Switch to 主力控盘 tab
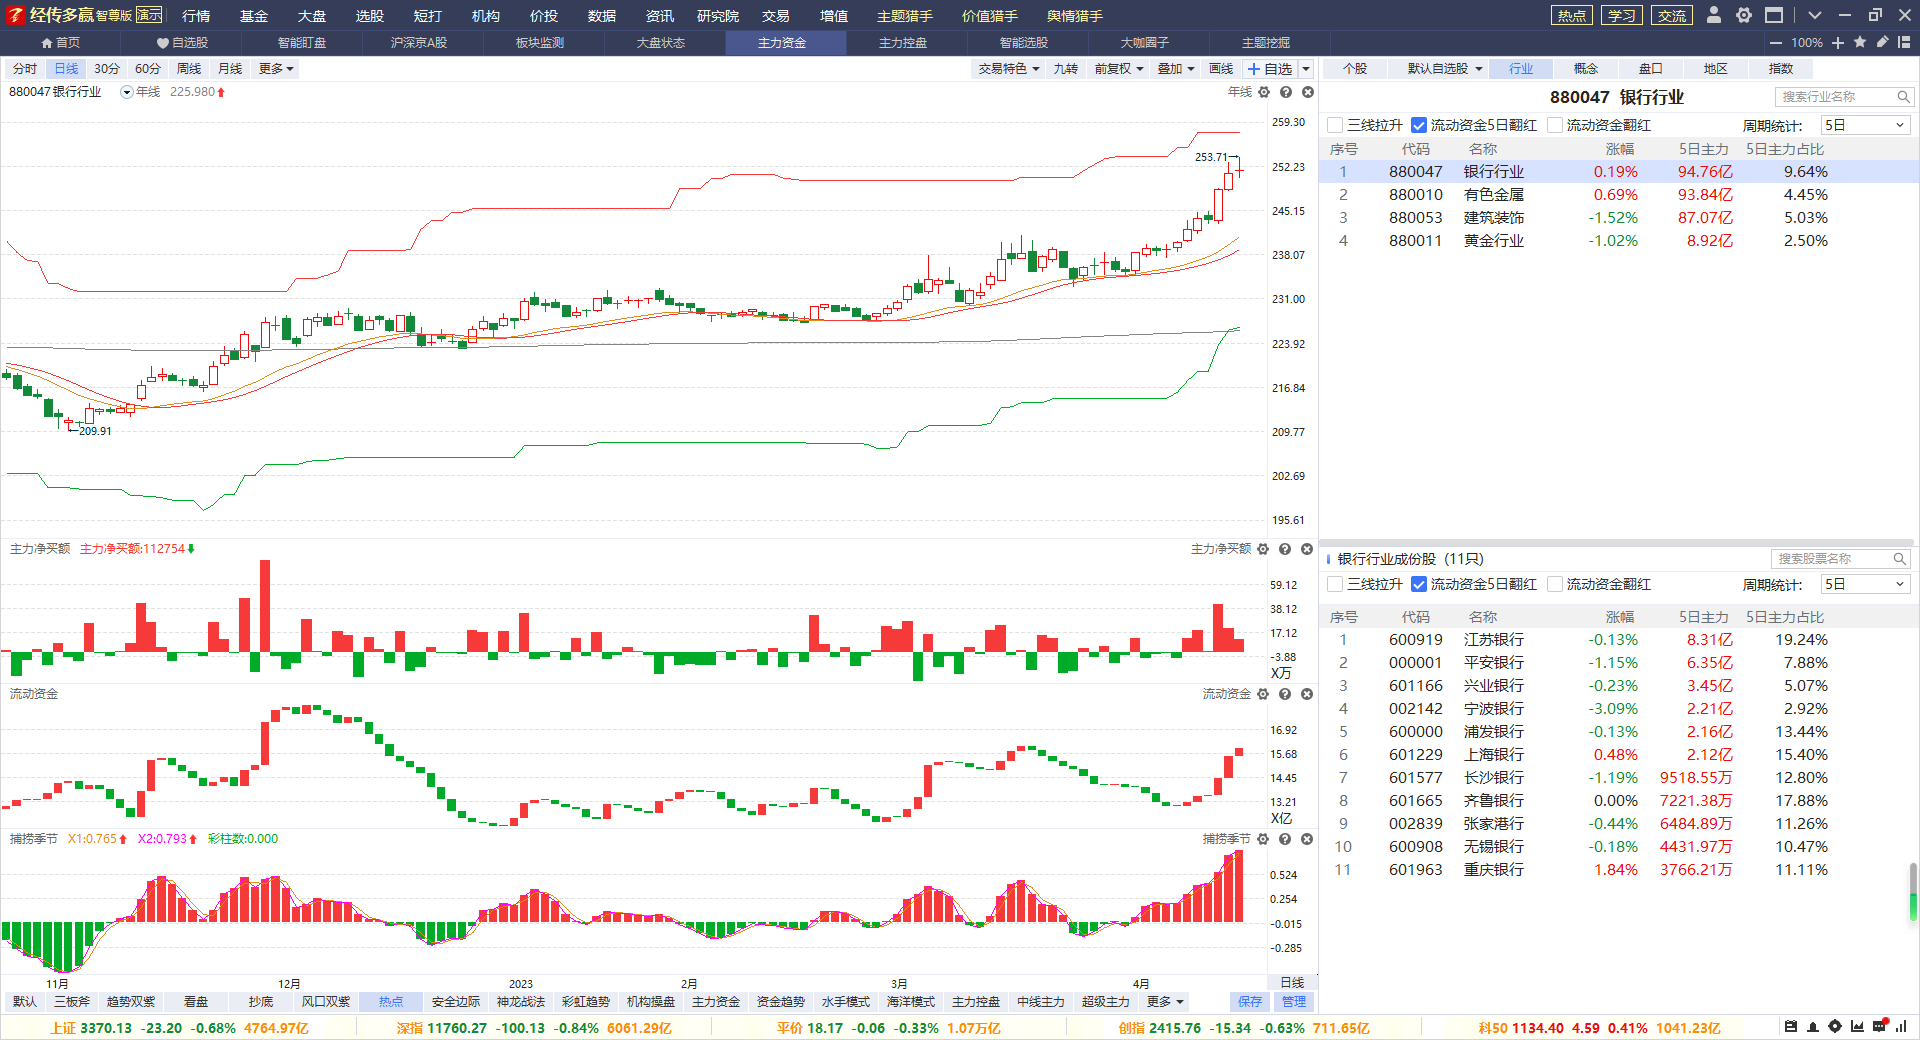The image size is (1920, 1040). pyautogui.click(x=903, y=43)
